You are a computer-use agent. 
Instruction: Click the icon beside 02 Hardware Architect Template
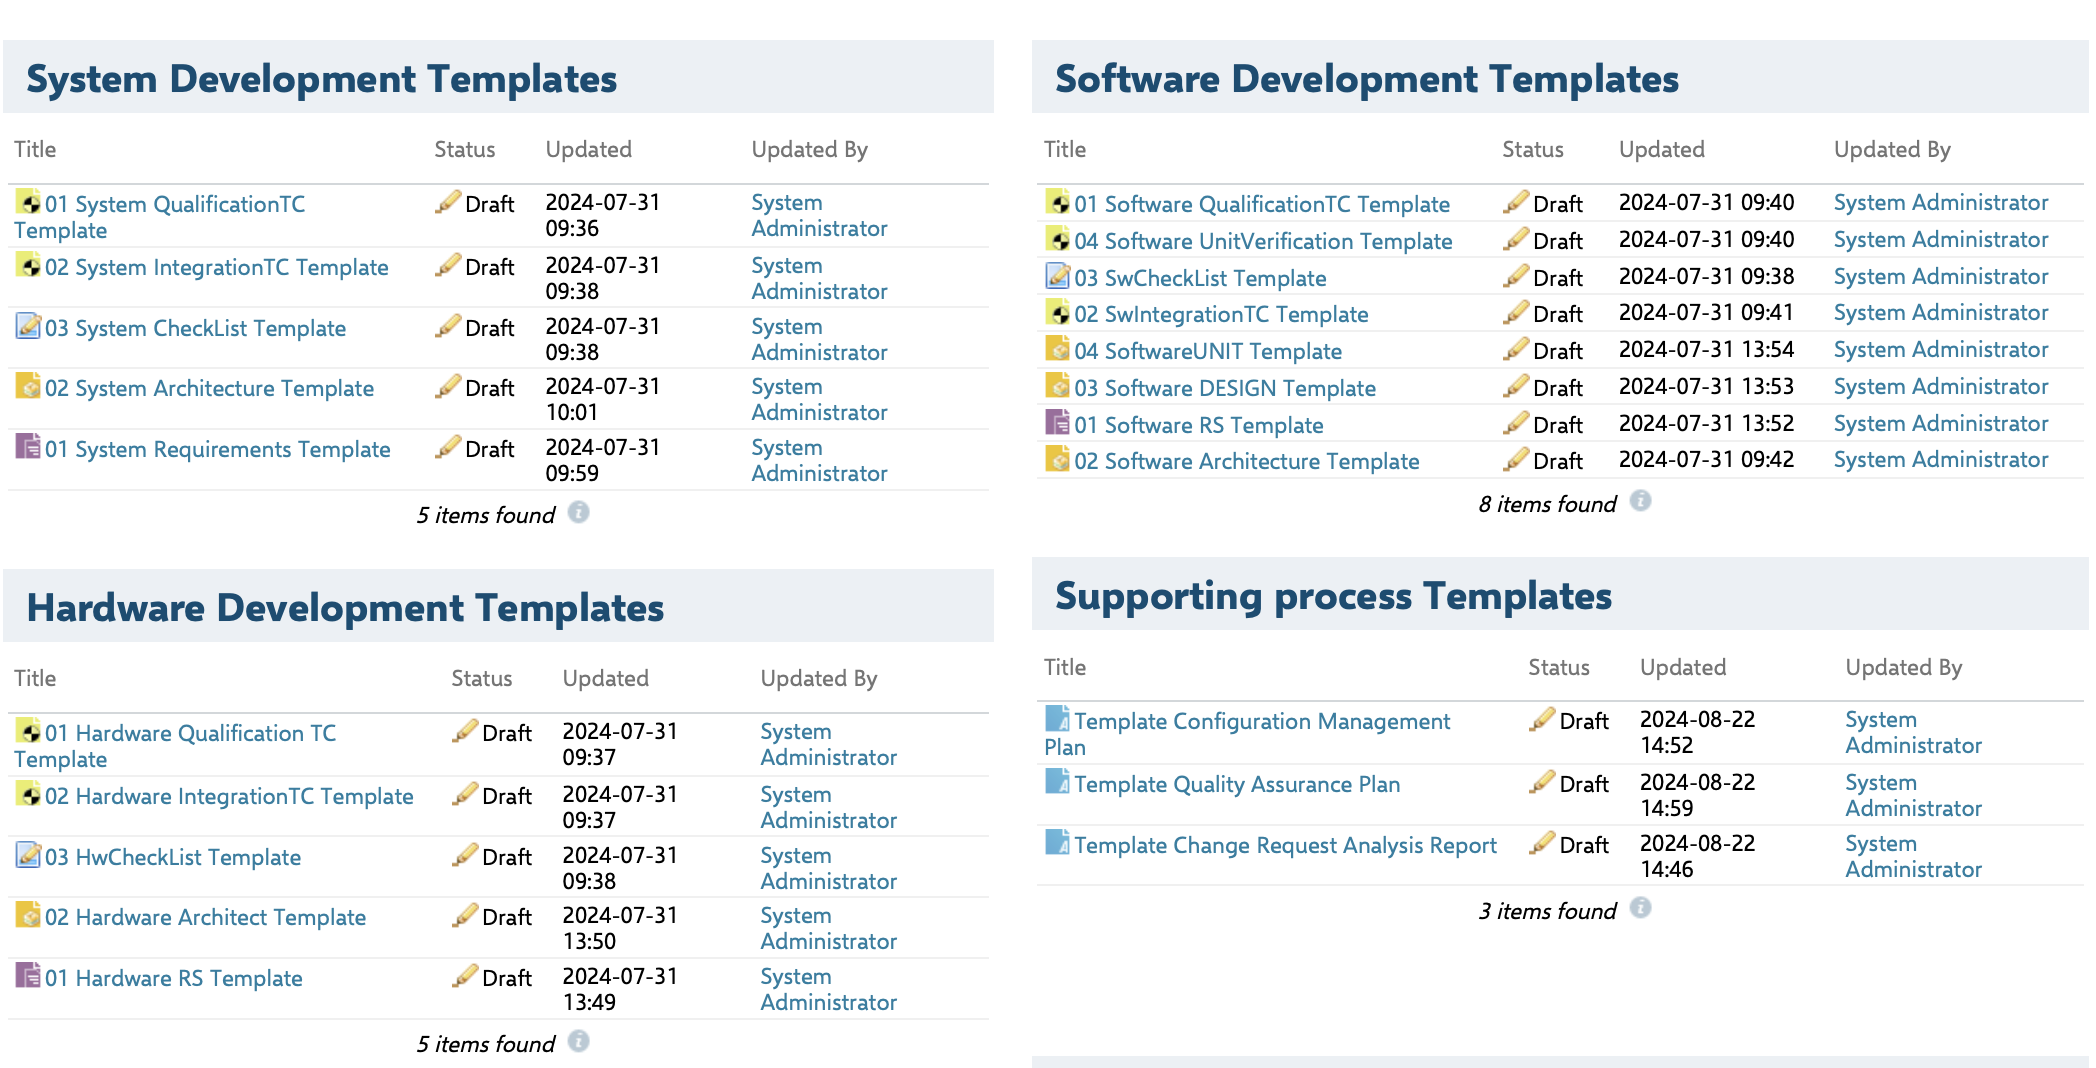(28, 915)
